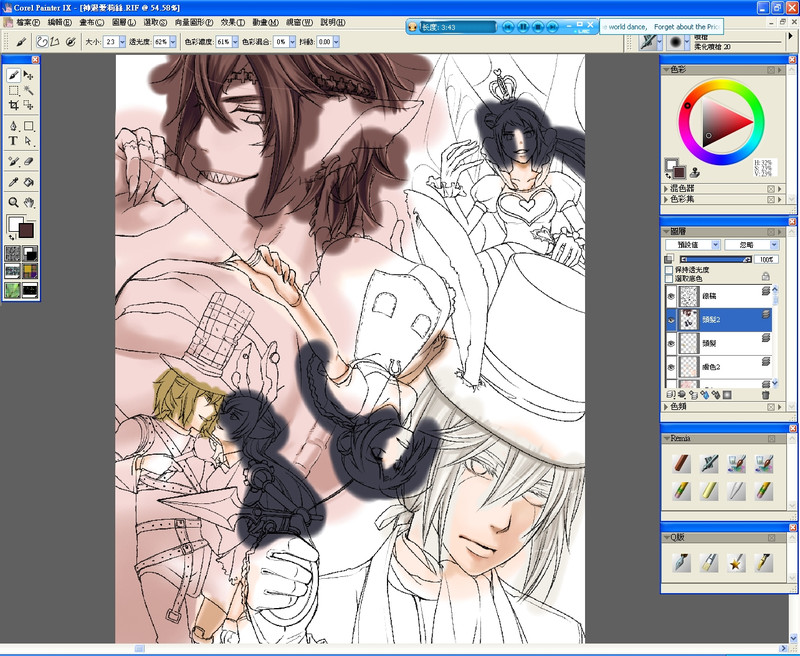The width and height of the screenshot is (800, 656).
Task: Expand the 色頻 channels panel
Action: (666, 407)
